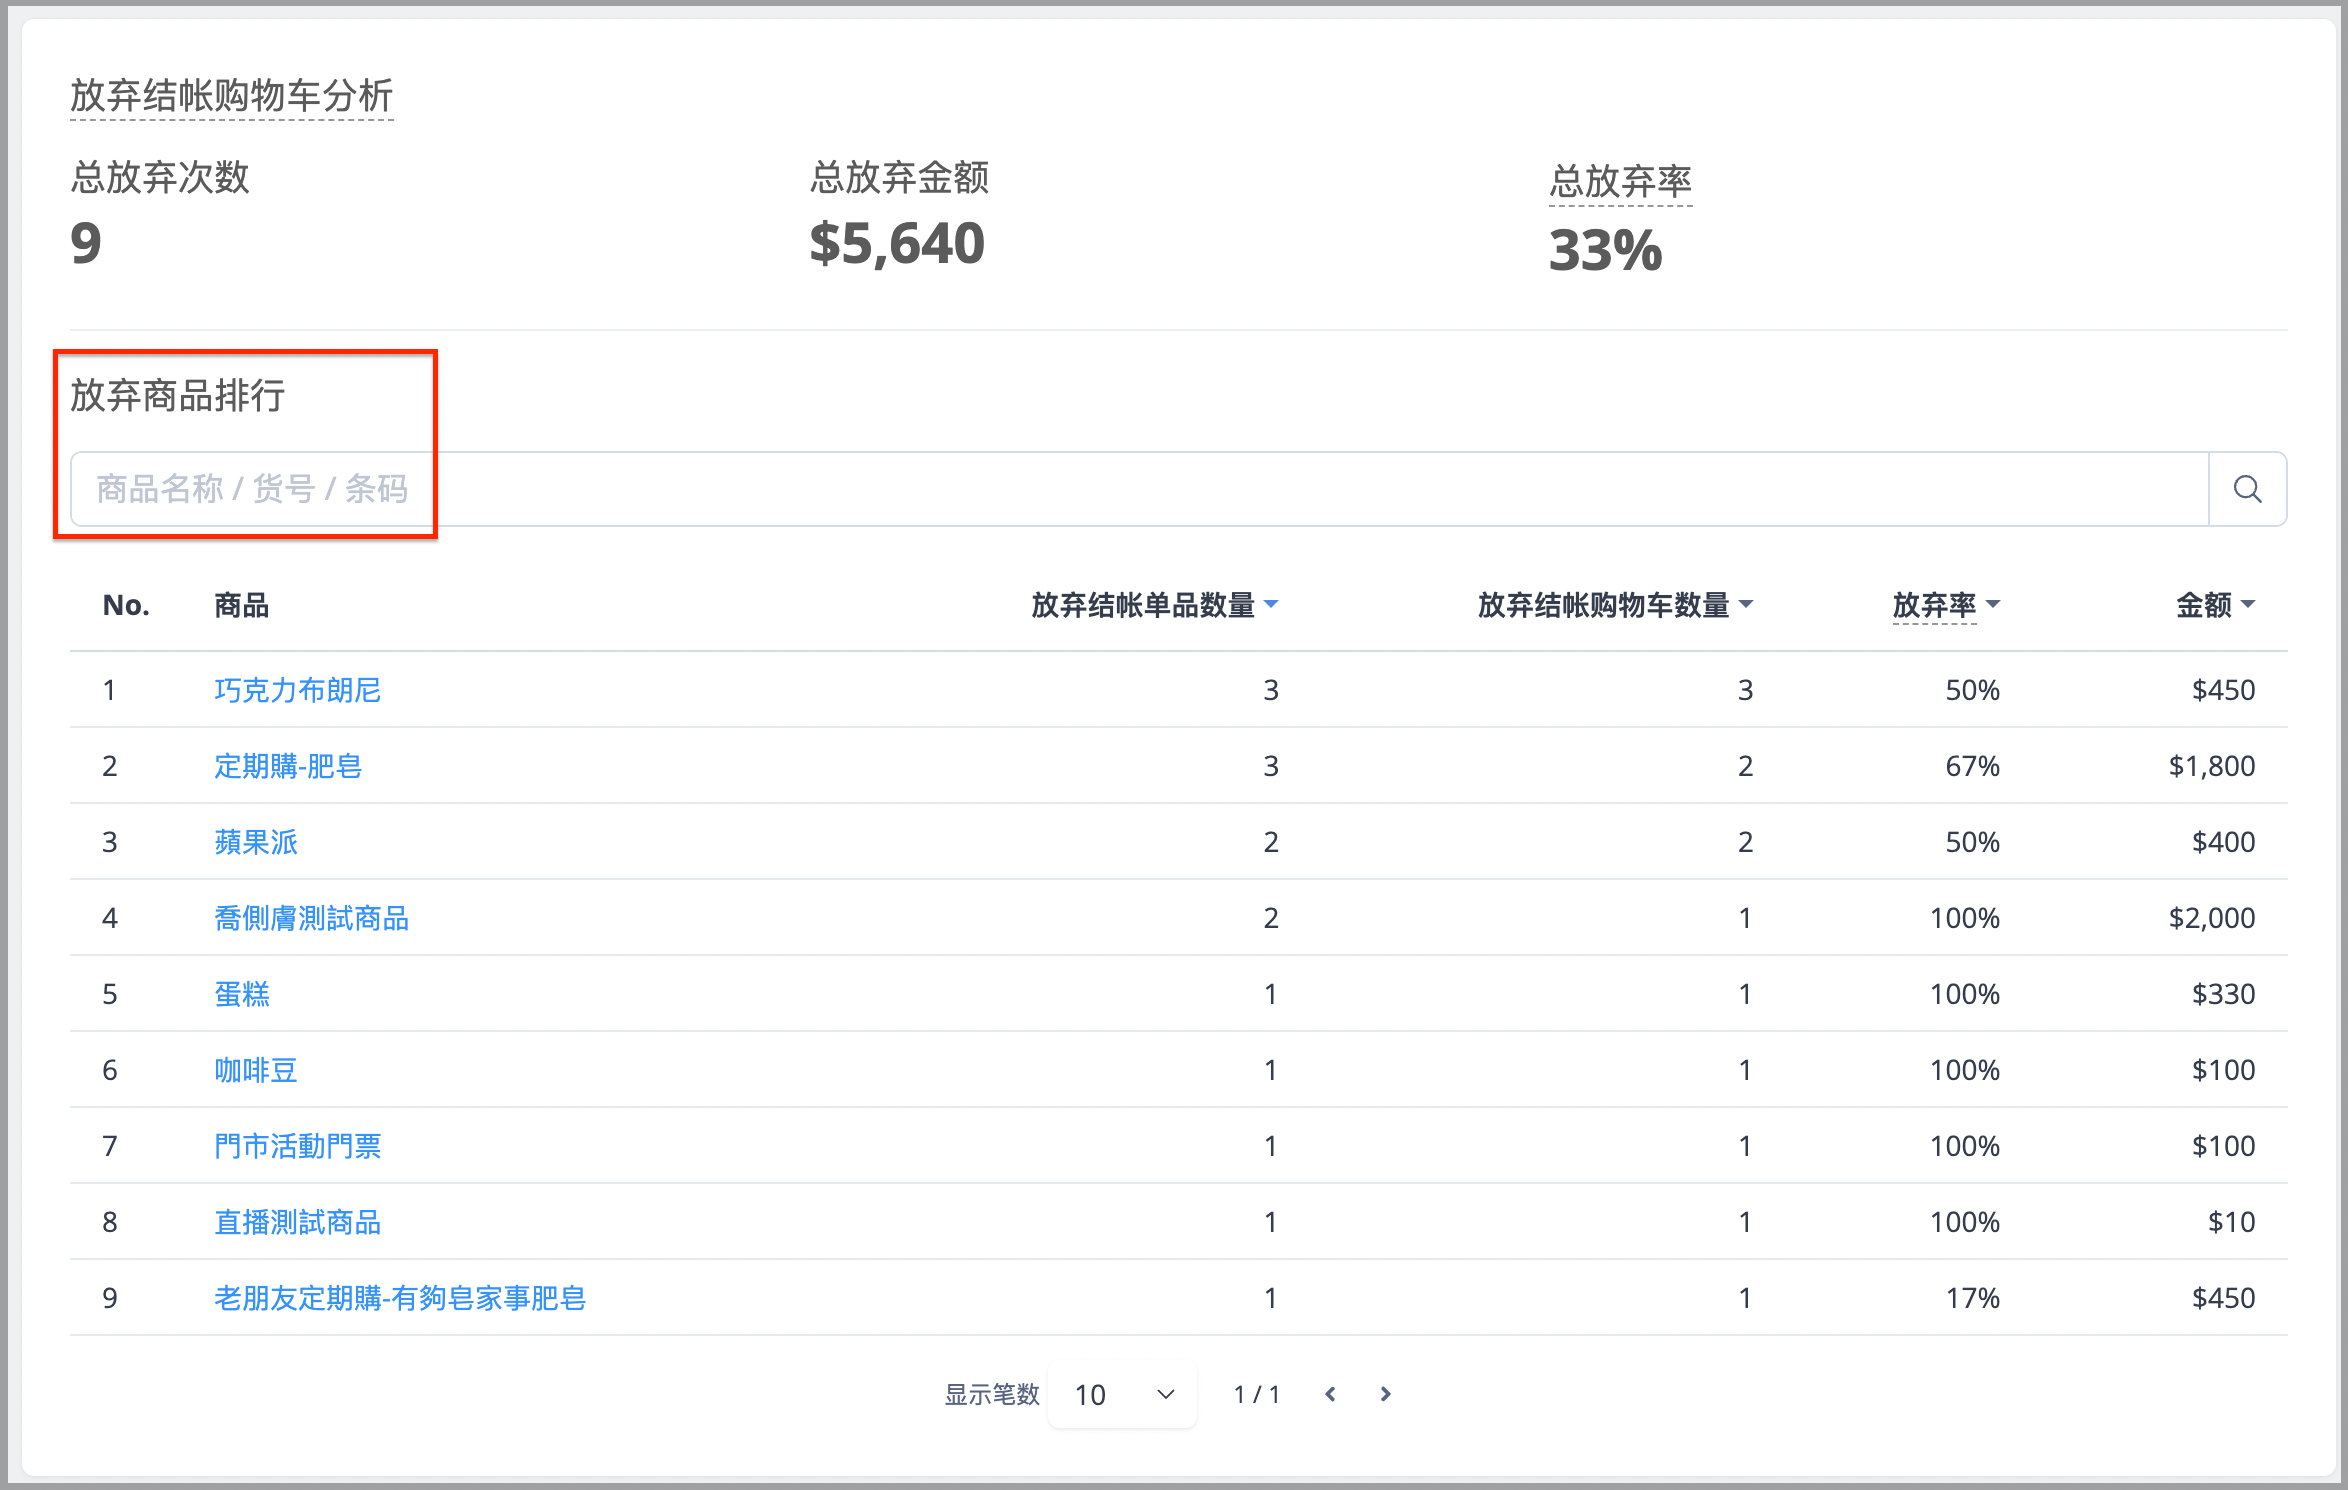Open the 显示笔数 rows dropdown
This screenshot has width=2348, height=1490.
[x=1122, y=1394]
